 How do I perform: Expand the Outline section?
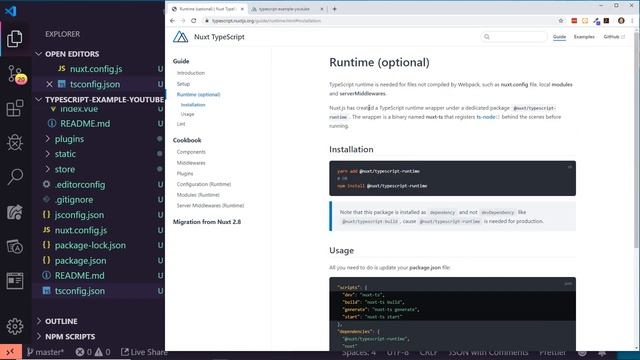pos(61,321)
